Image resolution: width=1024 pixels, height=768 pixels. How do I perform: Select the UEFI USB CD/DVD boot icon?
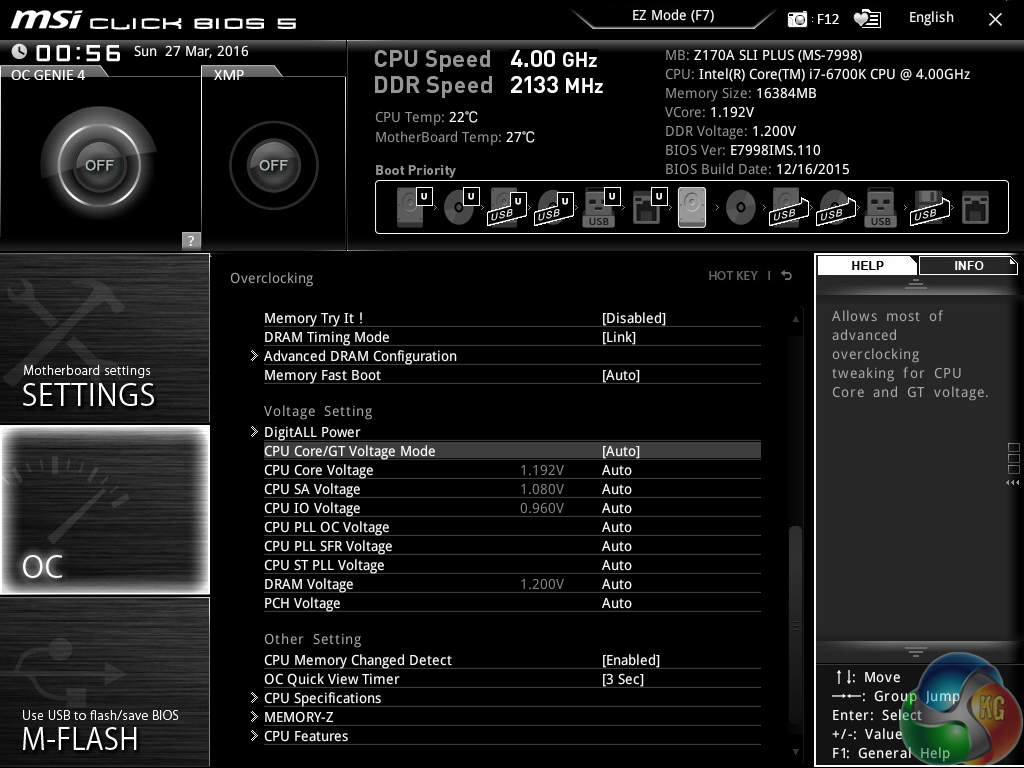coord(554,208)
